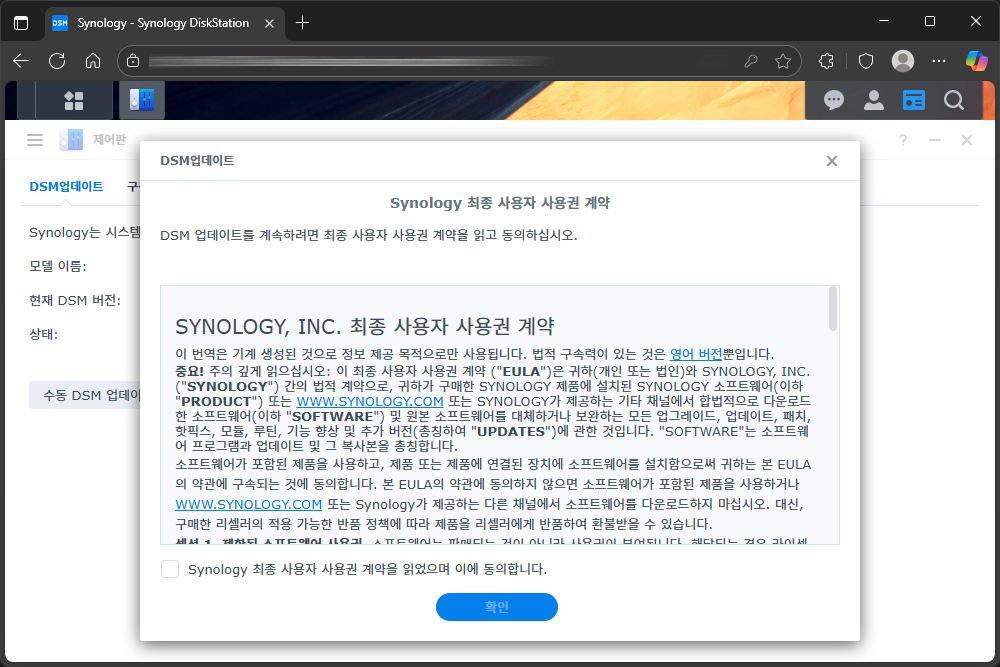Open the DSM Main Menu grid icon
The width and height of the screenshot is (1000, 667).
[x=74, y=100]
